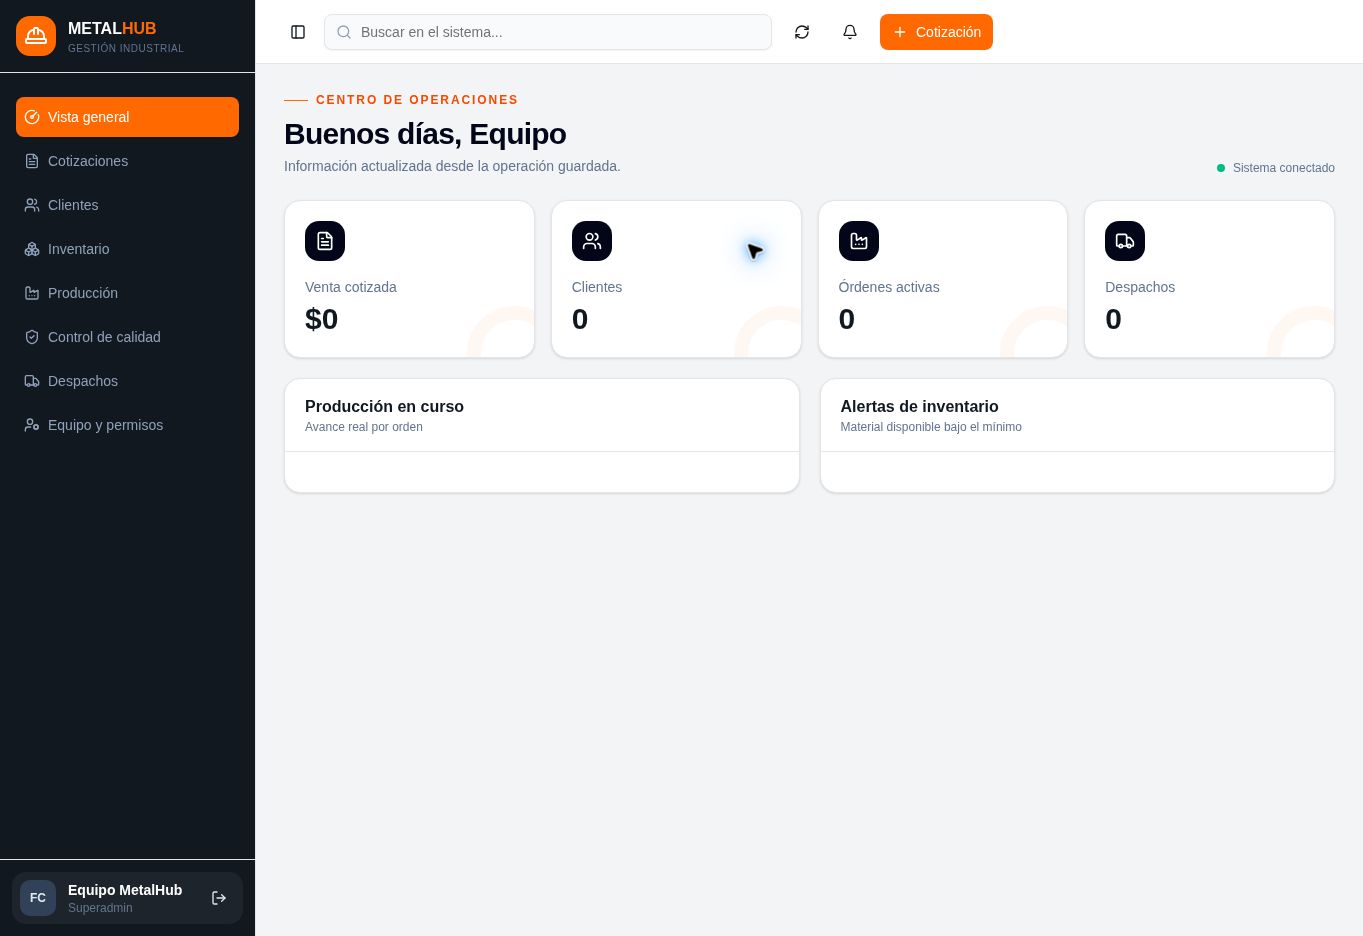
Task: Select Vista general menu item
Action: 127,117
